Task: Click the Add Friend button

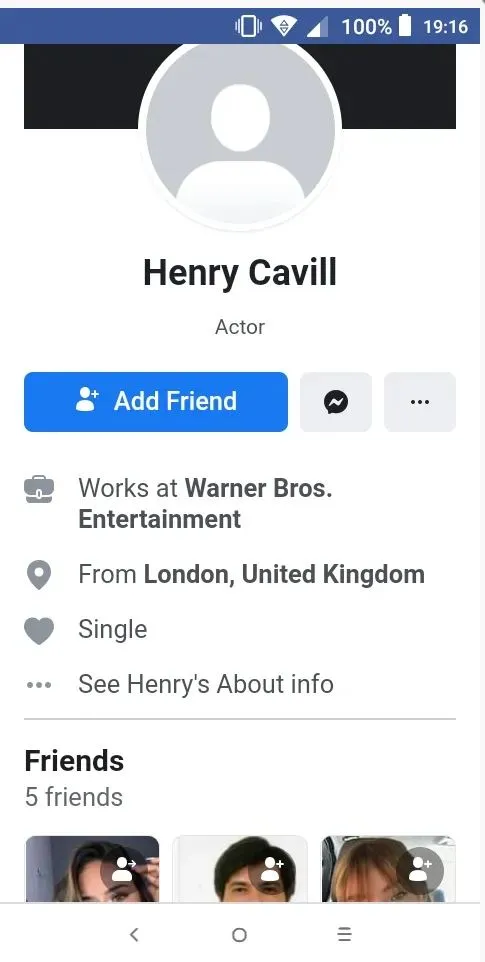Action: (x=156, y=402)
